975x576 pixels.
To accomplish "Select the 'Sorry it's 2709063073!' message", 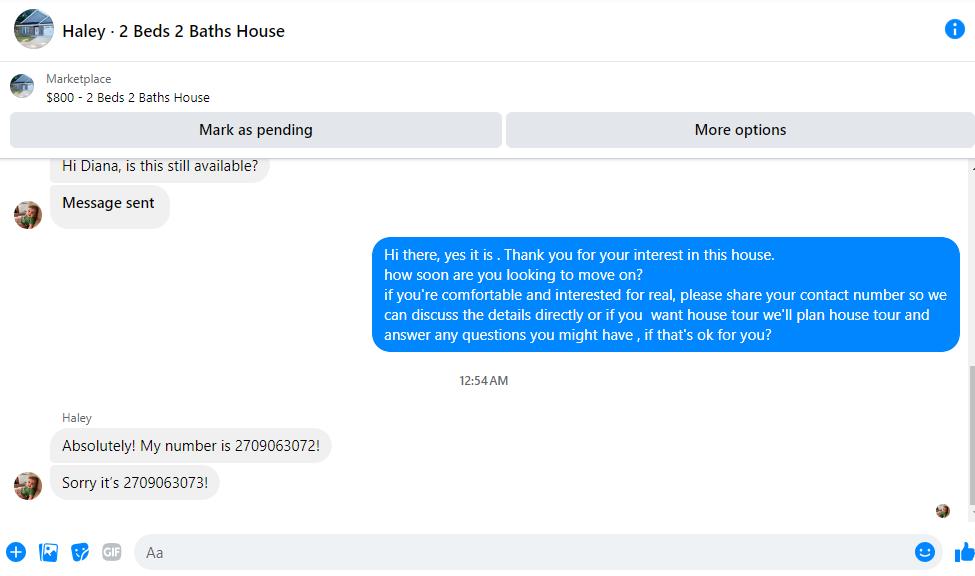I will (135, 483).
